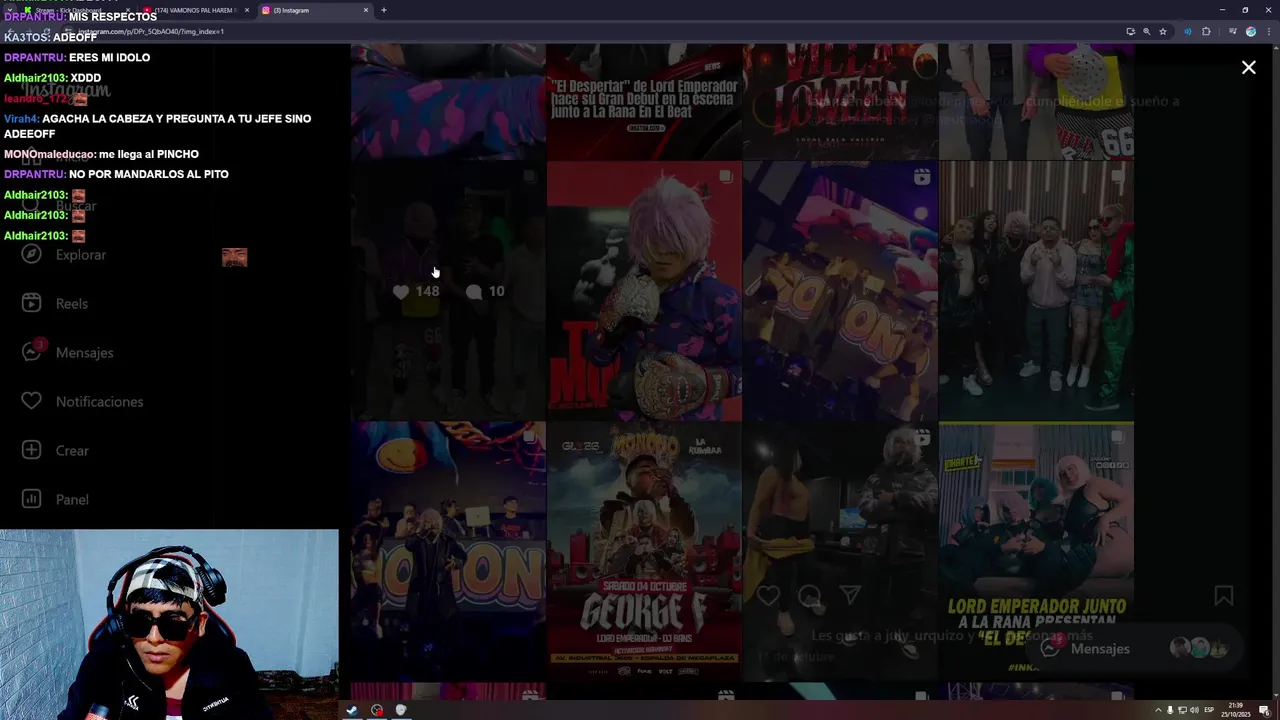Click the zoom magnifier icon in address bar
The height and width of the screenshot is (720, 1280).
1147,31
